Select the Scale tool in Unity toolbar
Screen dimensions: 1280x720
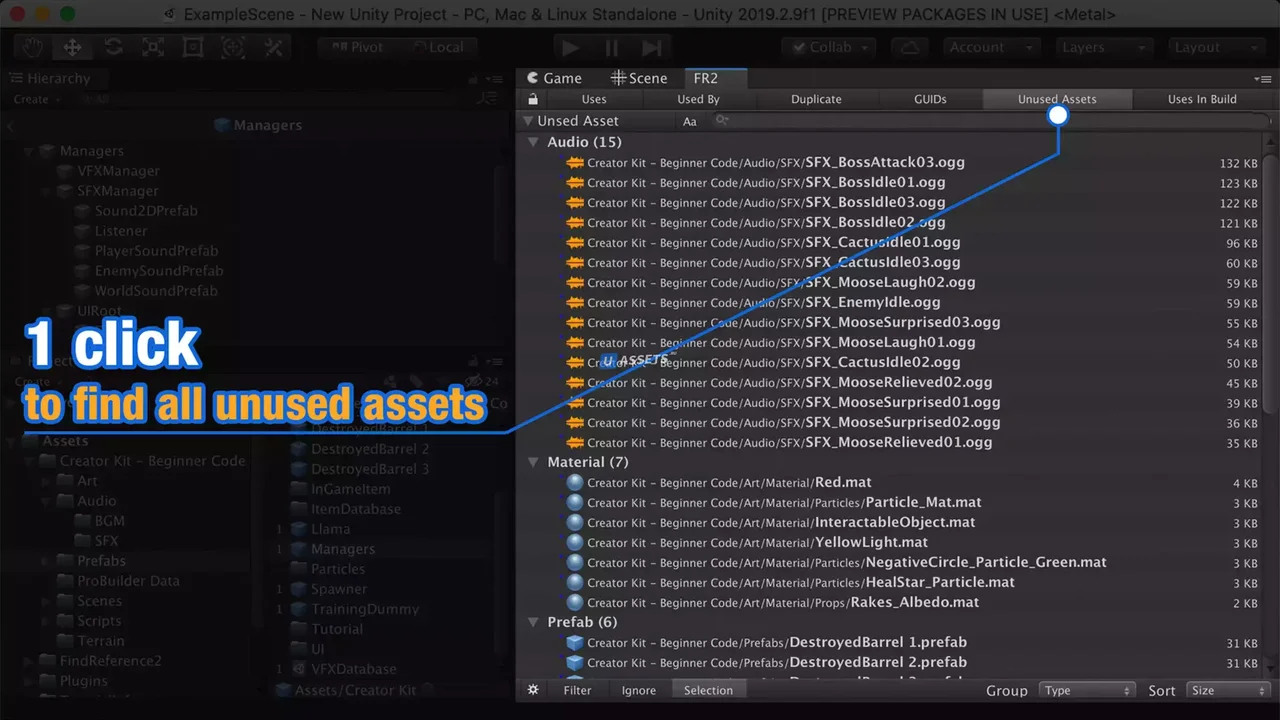tap(153, 47)
